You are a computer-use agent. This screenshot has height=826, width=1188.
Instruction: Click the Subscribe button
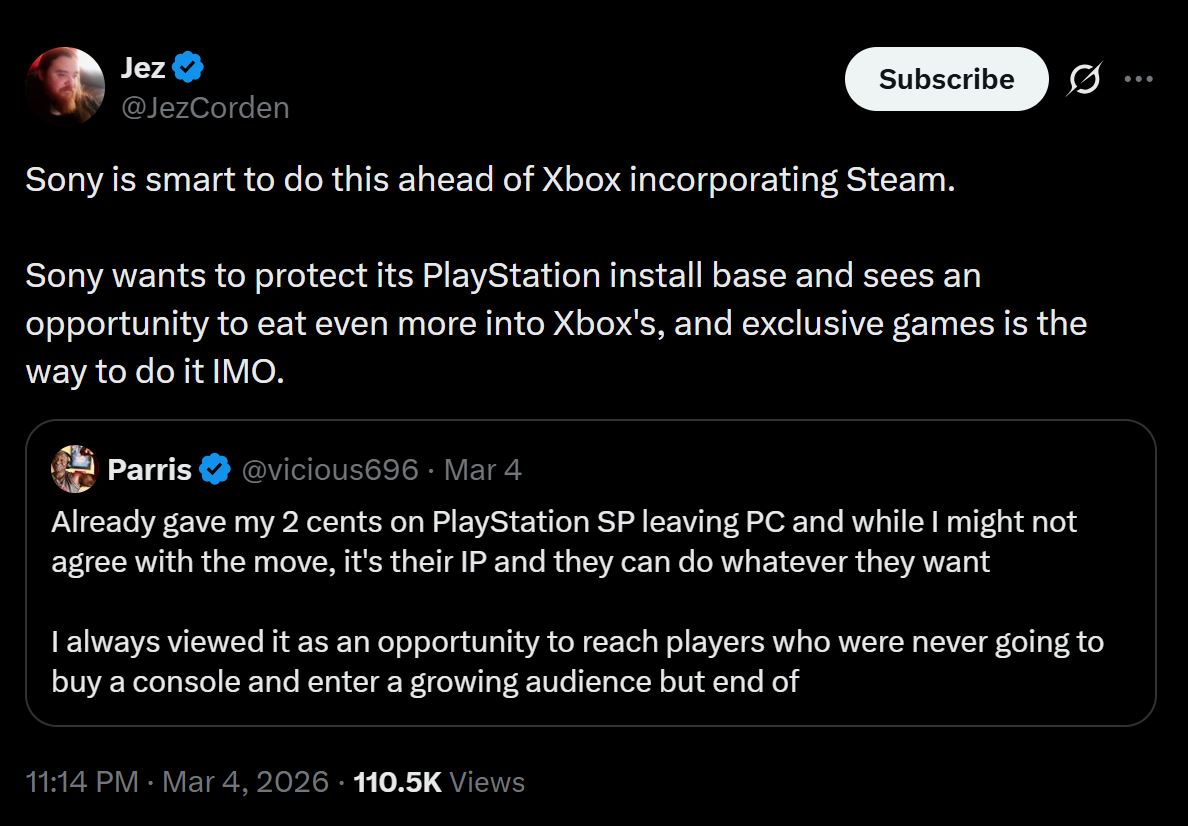click(946, 79)
